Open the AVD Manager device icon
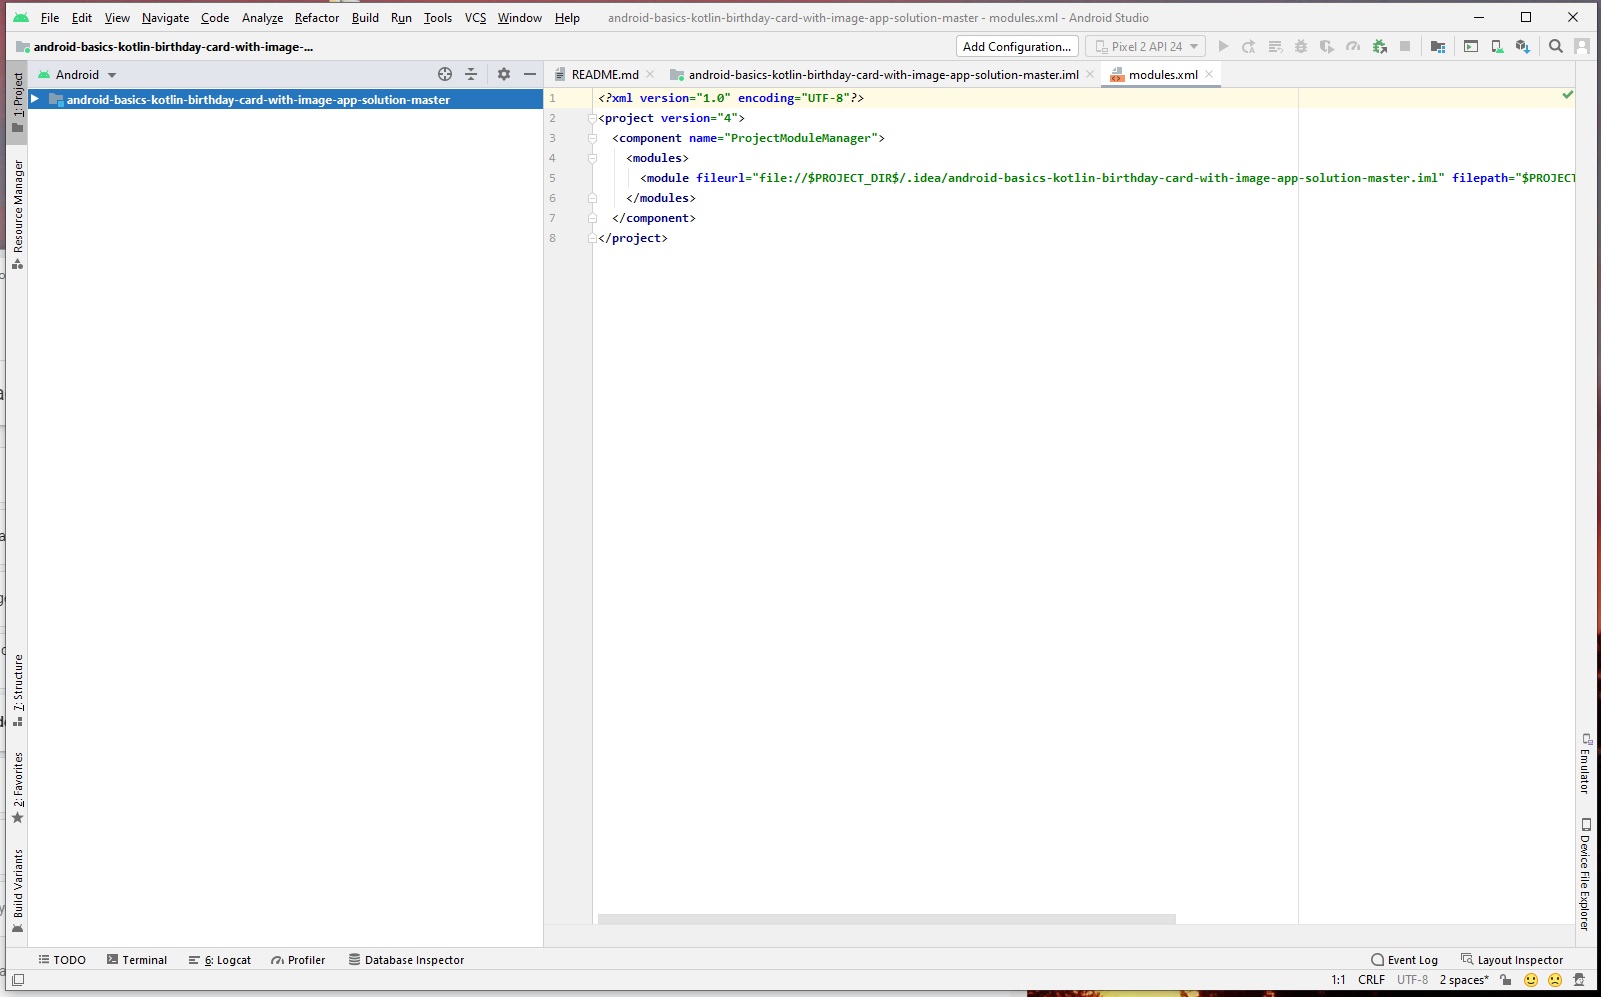Screen dimensions: 1601x997 (1496, 47)
